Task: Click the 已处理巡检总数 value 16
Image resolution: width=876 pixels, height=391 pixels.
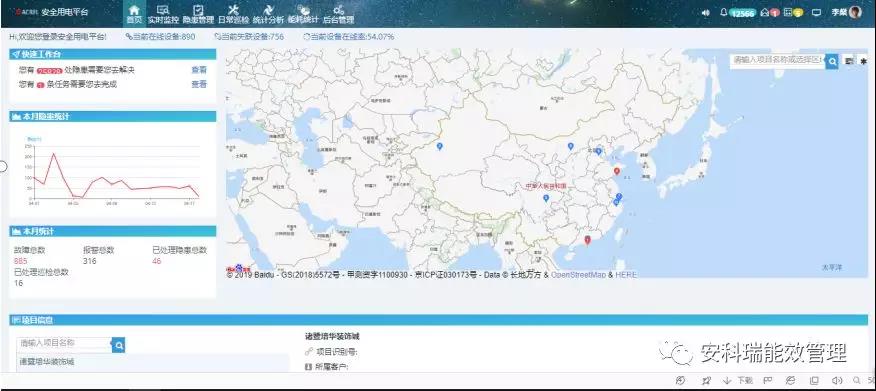Action: [x=18, y=283]
